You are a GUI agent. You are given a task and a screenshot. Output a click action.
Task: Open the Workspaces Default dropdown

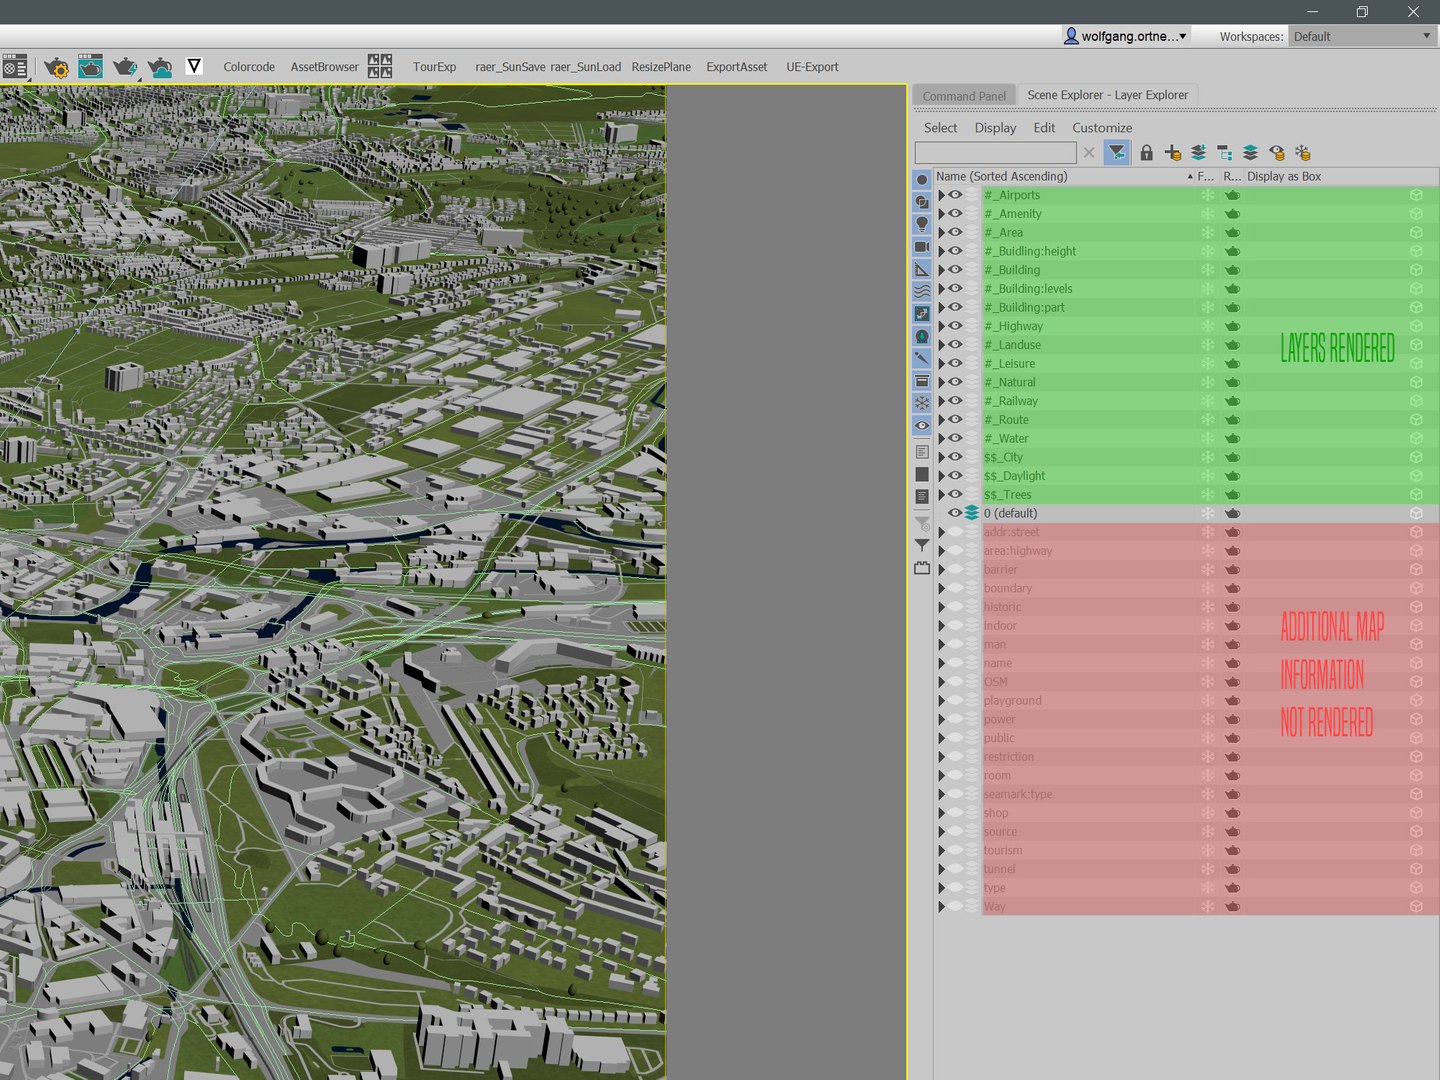point(1363,36)
